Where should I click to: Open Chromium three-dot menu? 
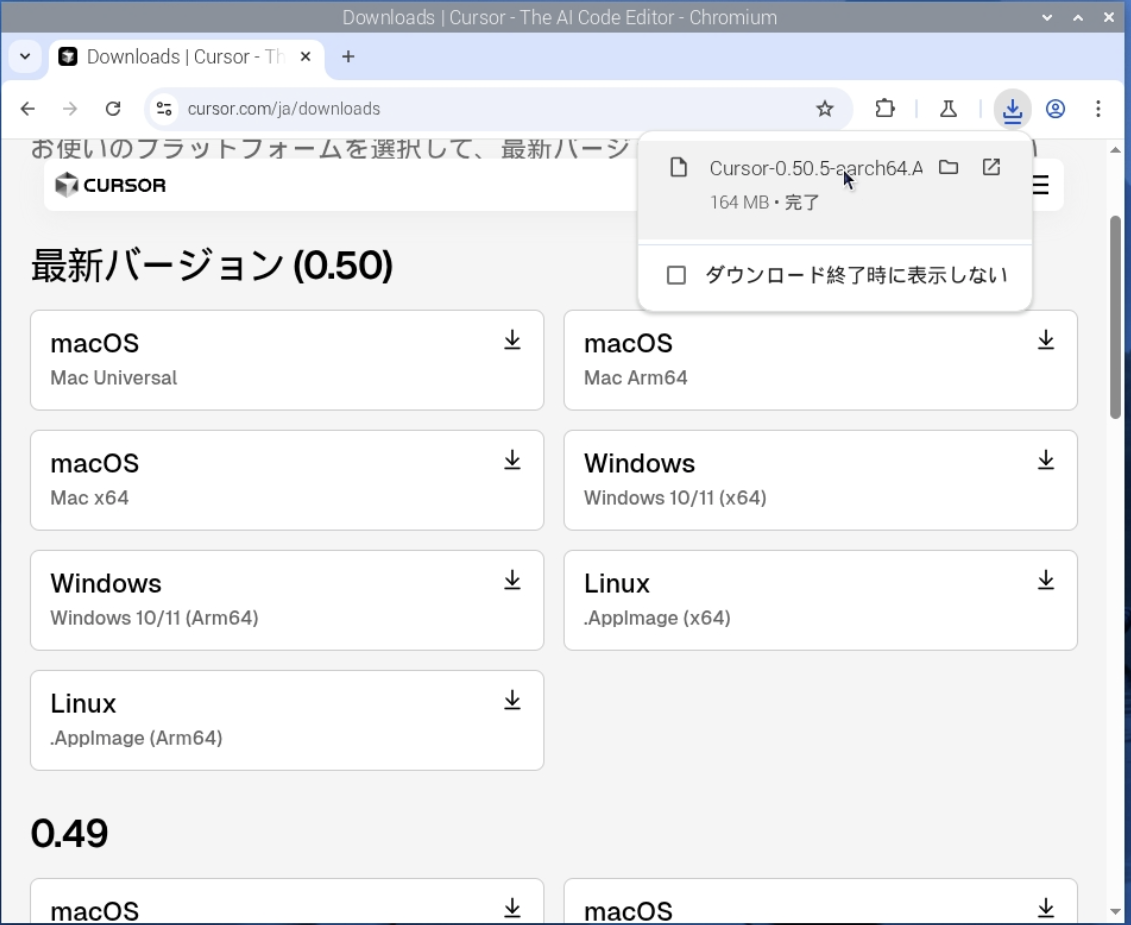tap(1098, 109)
